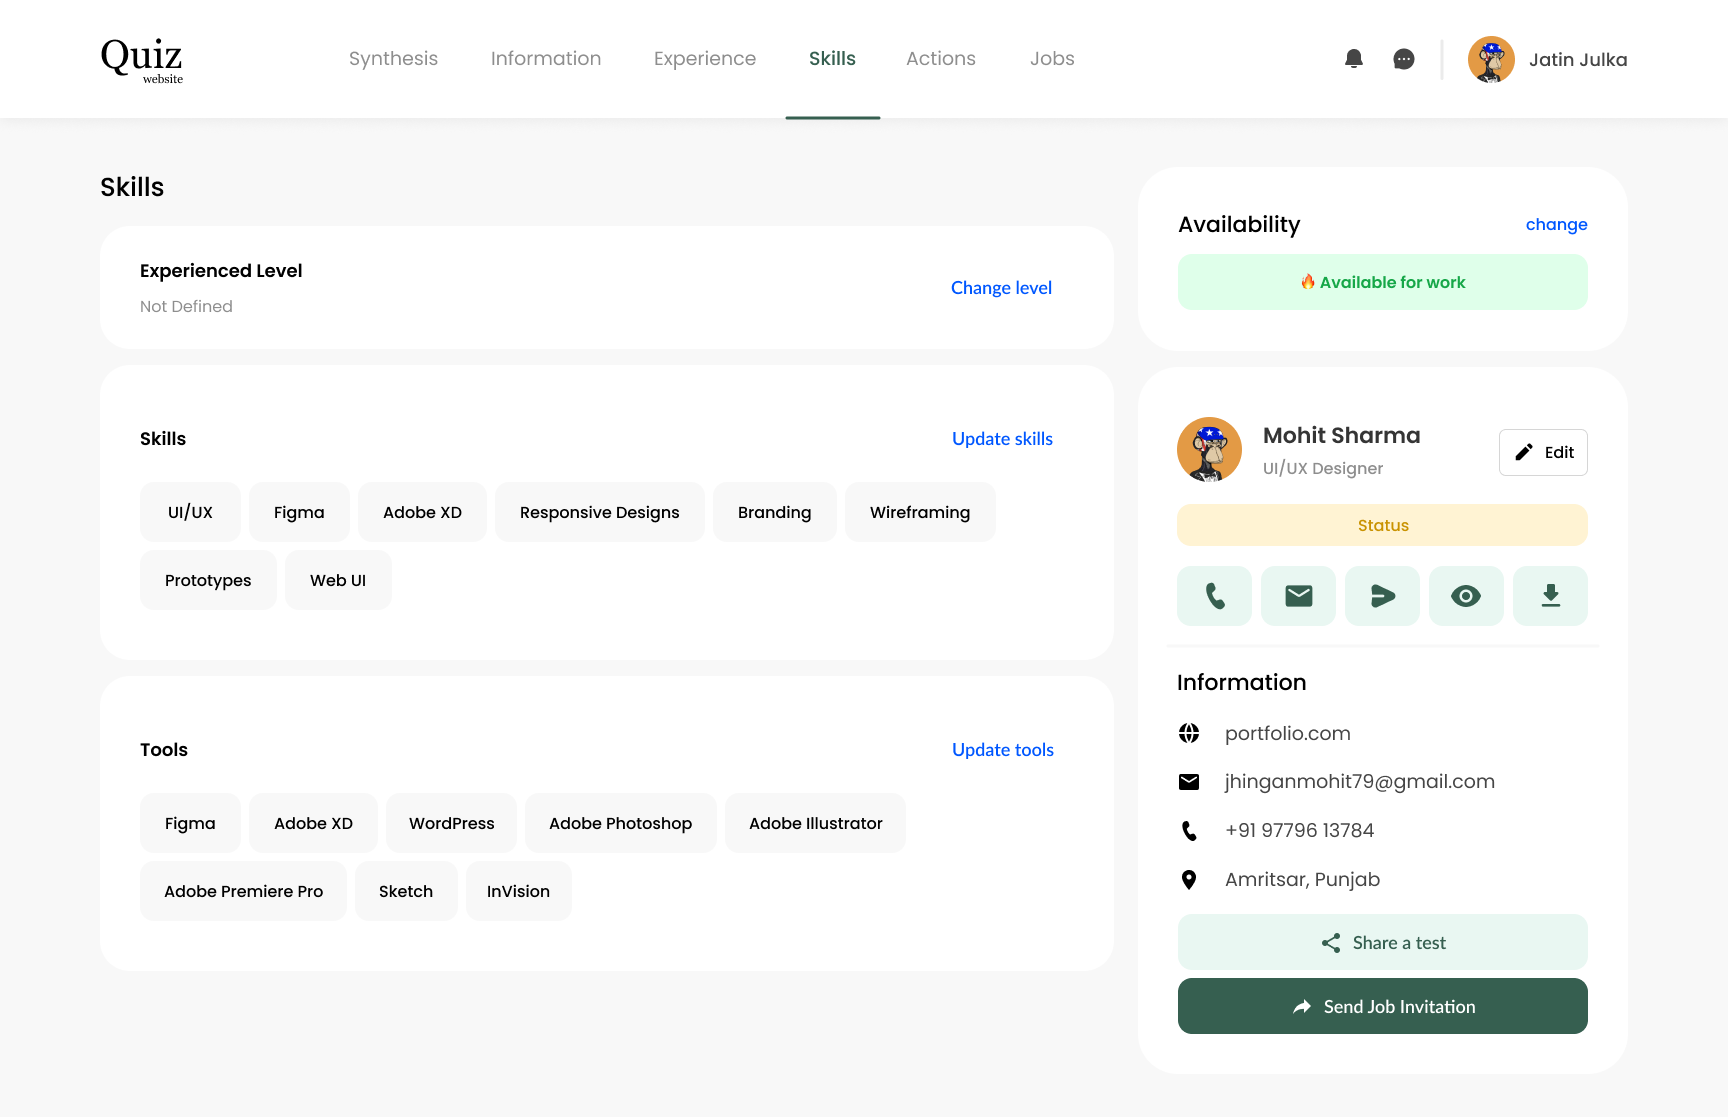Click the email envelope action button

point(1298,596)
